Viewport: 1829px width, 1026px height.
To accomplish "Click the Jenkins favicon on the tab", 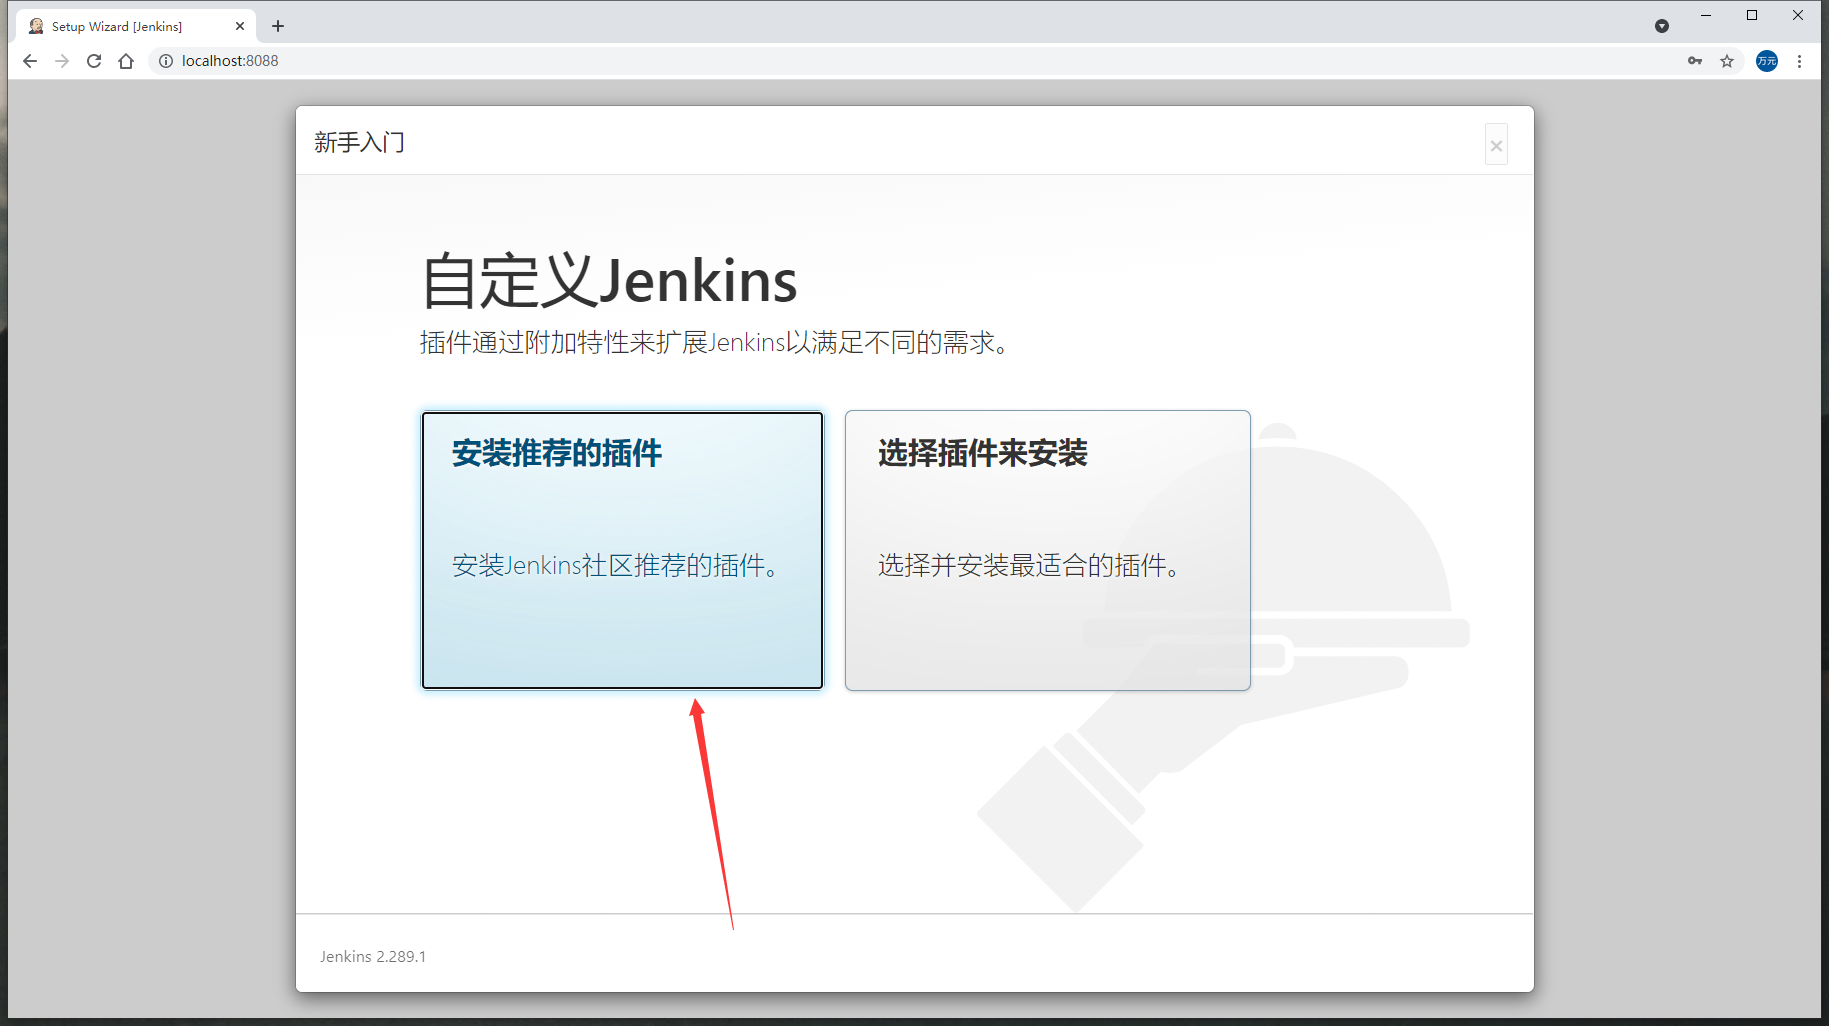I will [x=36, y=27].
